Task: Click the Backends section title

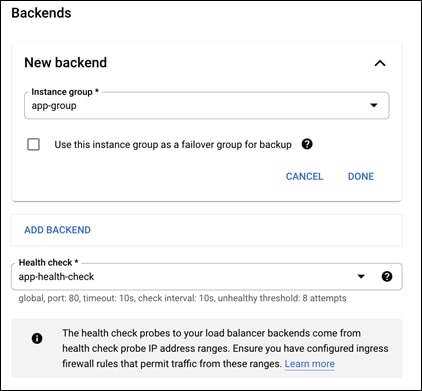Action: pyautogui.click(x=41, y=13)
